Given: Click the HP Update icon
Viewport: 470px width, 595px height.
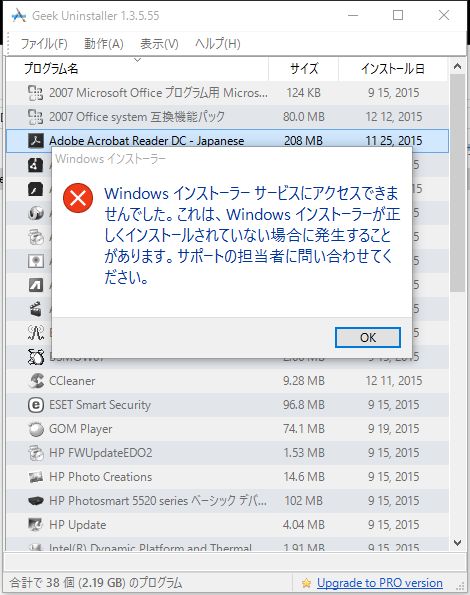Looking at the screenshot, I should point(36,525).
